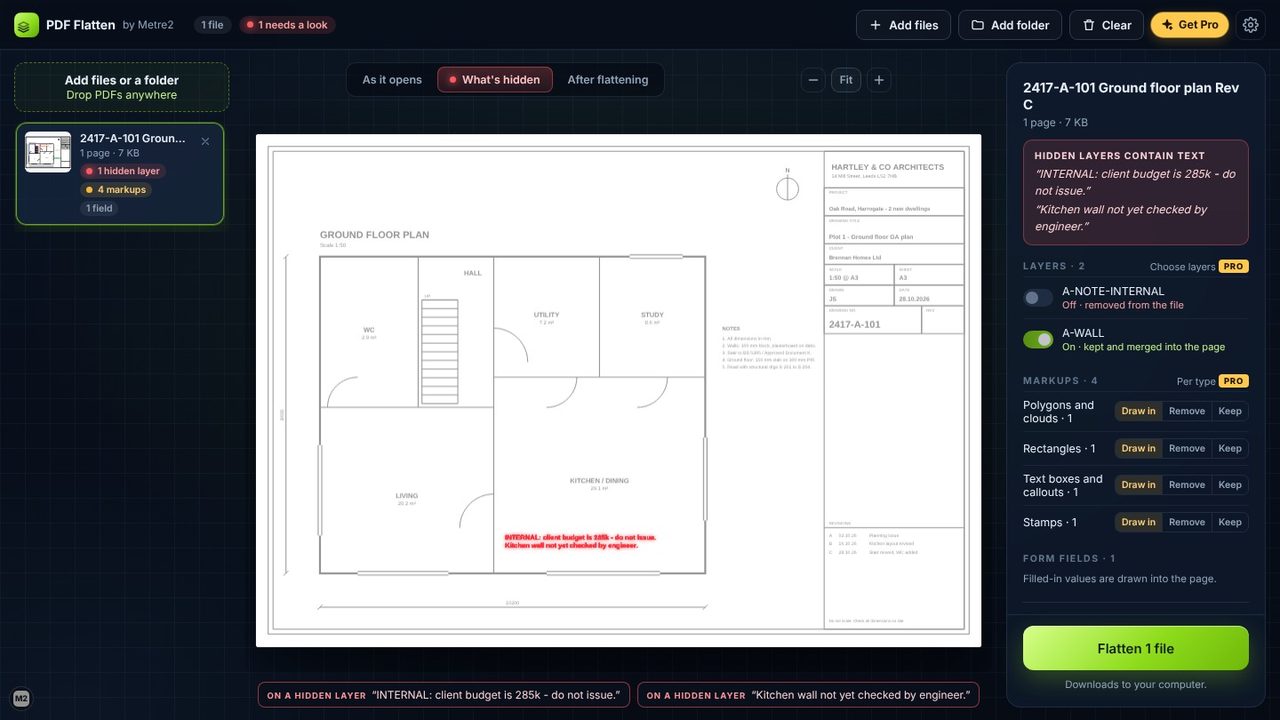The image size is (1280, 720).
Task: Open Per type Pro option
Action: 1212,381
